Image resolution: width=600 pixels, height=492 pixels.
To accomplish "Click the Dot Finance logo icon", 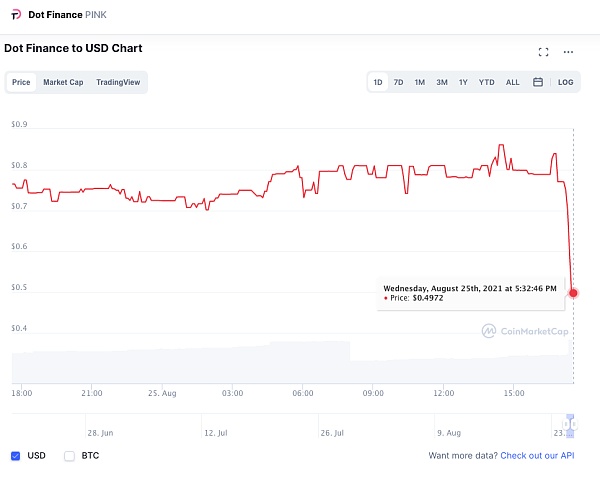I will (16, 15).
